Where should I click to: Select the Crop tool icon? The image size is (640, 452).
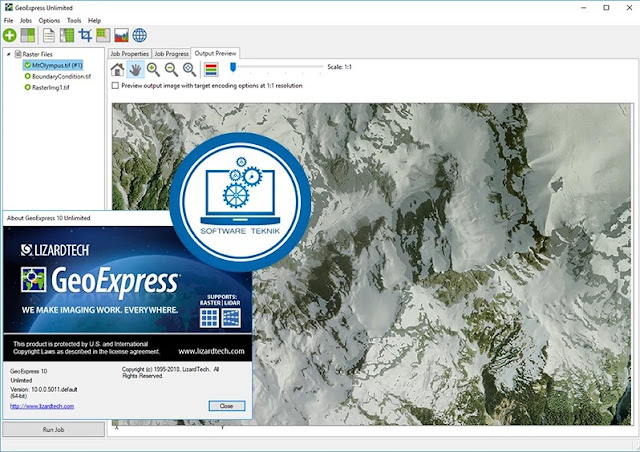click(85, 36)
